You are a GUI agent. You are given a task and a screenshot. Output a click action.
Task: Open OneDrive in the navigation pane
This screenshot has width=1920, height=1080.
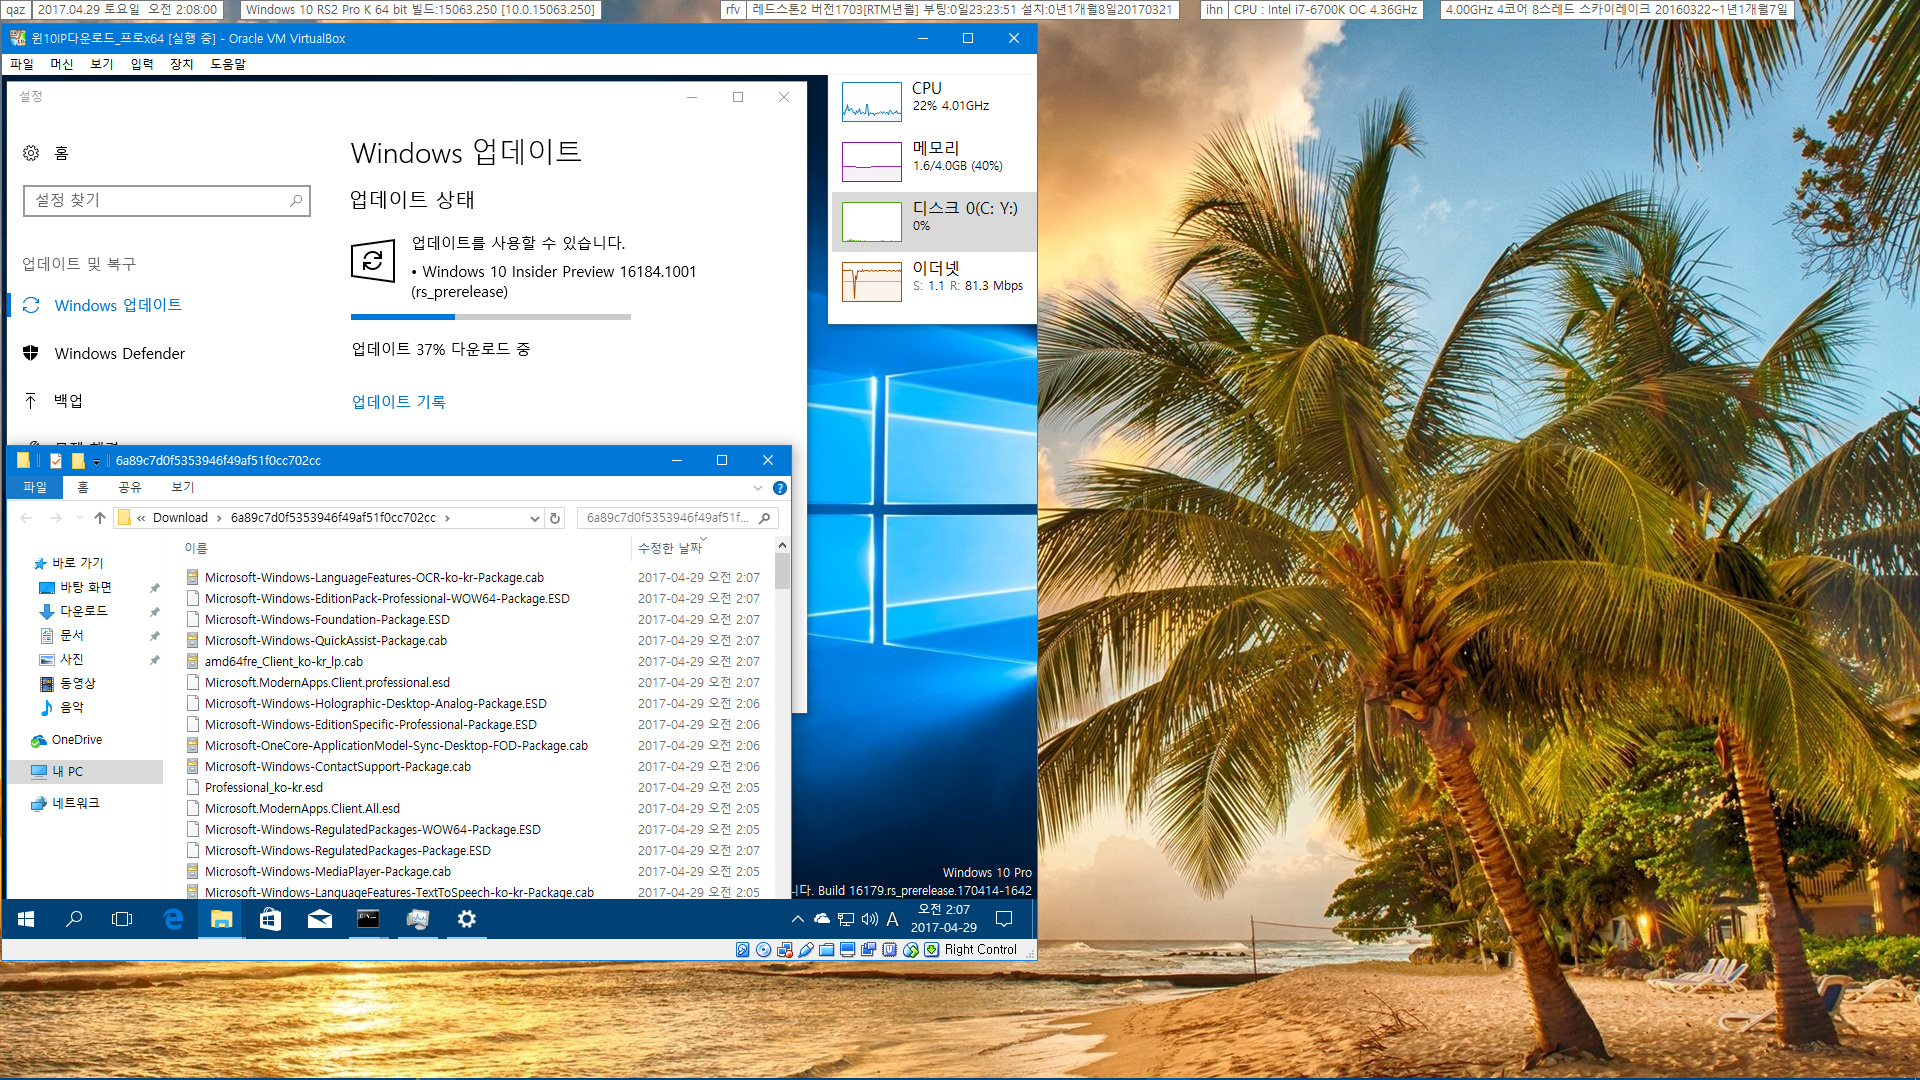point(77,740)
